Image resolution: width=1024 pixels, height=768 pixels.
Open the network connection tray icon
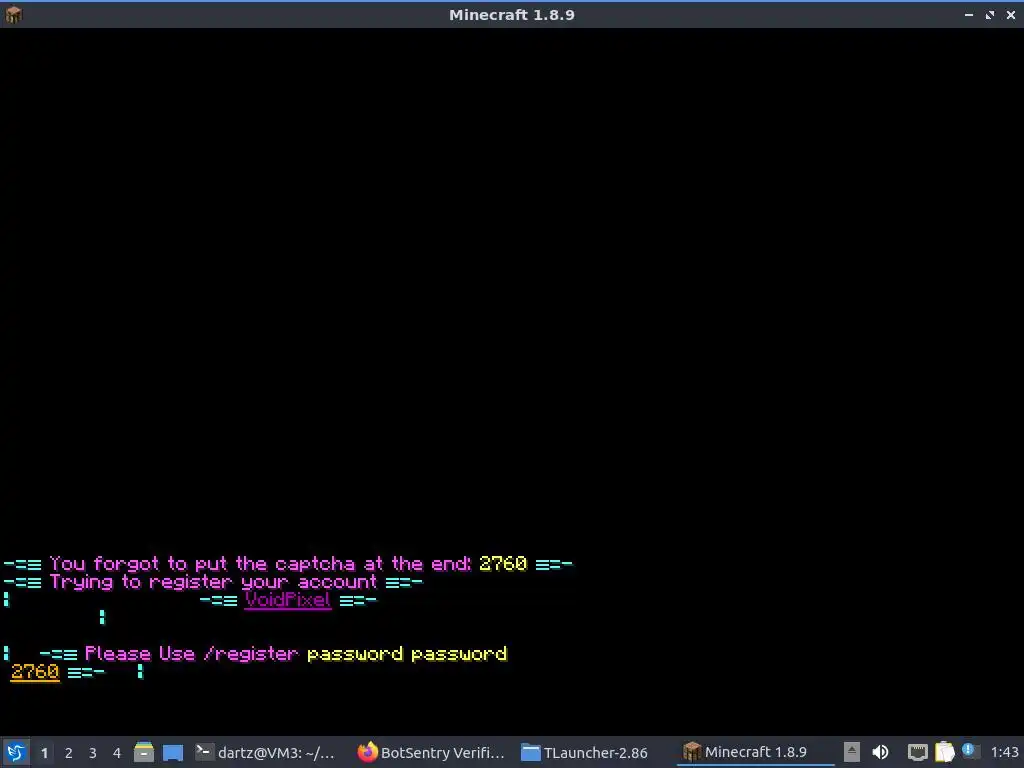coord(918,752)
